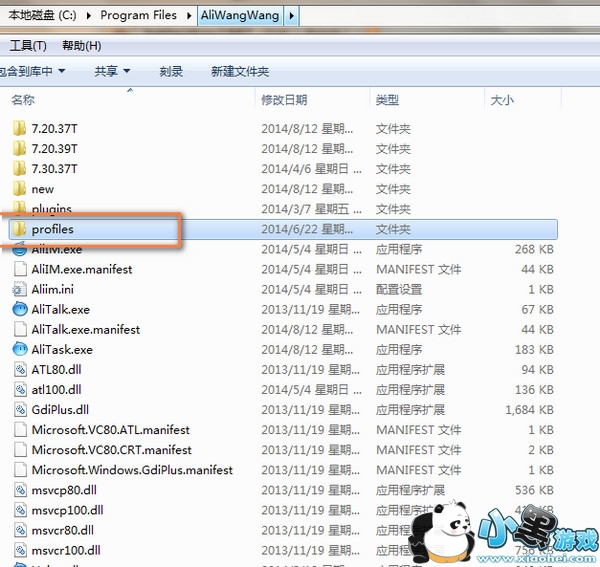
Task: Click the 183 KB size of AliTask.exe
Action: [x=534, y=349]
